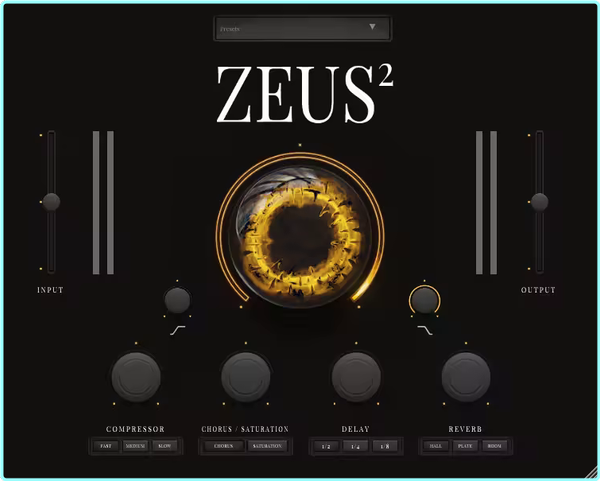Click the central golden eye knob
600x481 pixels.
click(300, 236)
